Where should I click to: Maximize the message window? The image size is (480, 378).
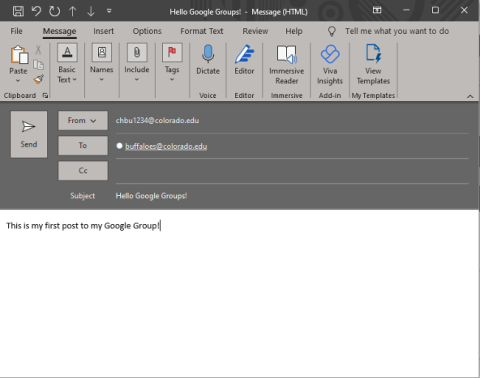coord(435,10)
